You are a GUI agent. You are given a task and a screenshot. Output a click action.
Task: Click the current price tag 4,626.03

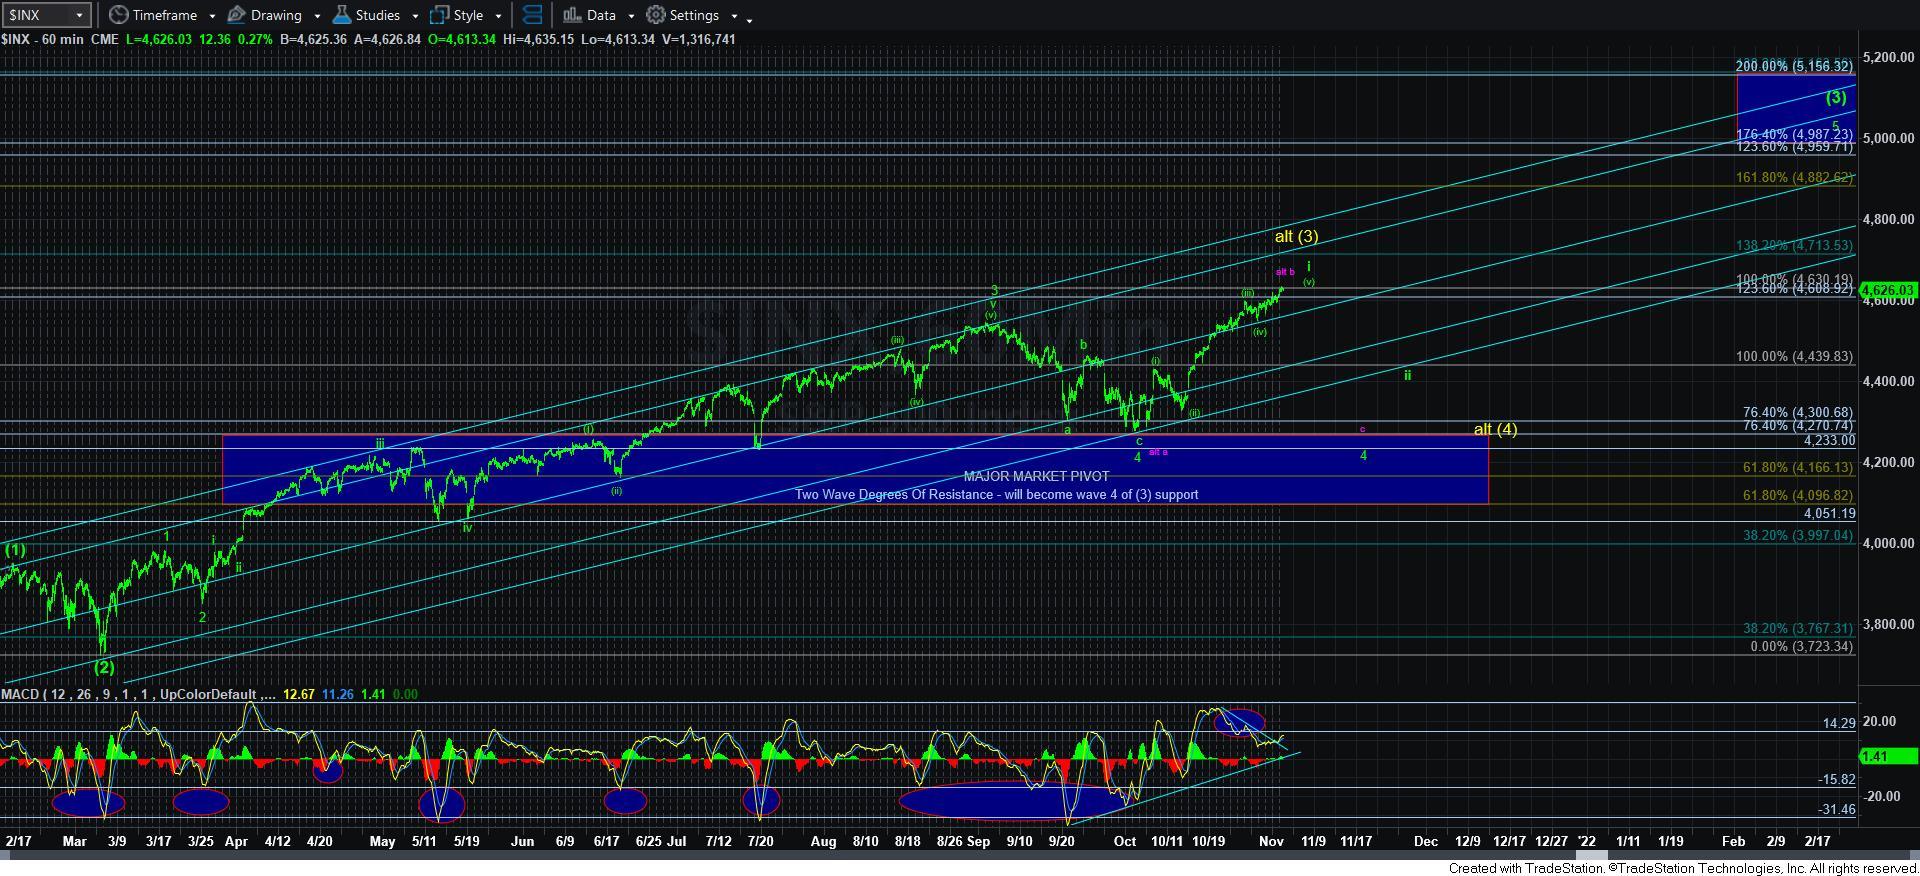(1887, 290)
